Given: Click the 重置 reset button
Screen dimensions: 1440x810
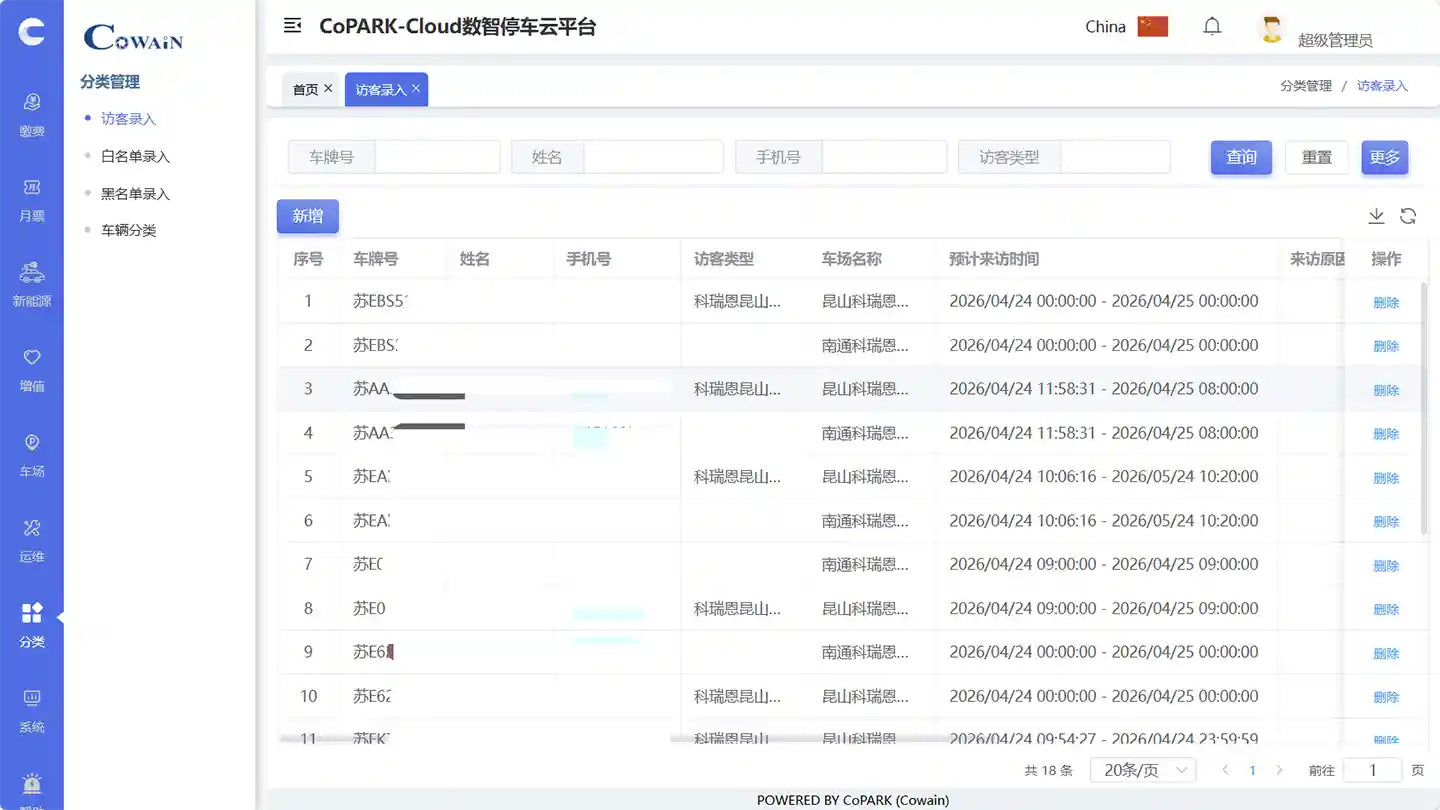Looking at the screenshot, I should pos(1317,157).
